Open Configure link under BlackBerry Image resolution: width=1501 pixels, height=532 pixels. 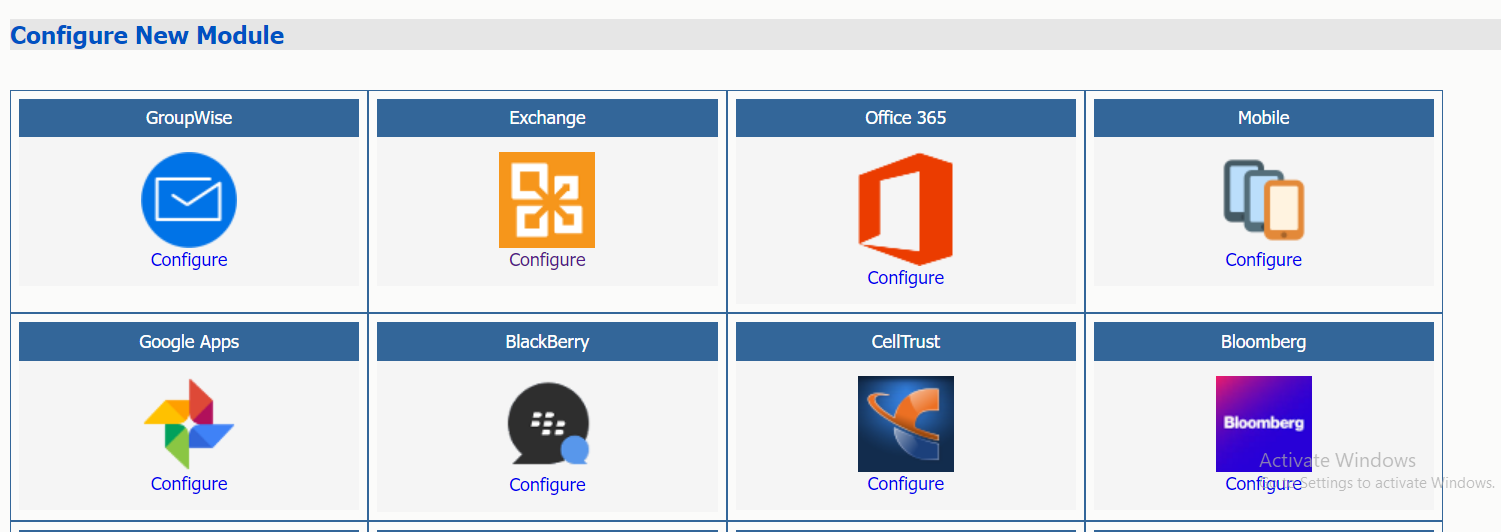click(x=547, y=485)
